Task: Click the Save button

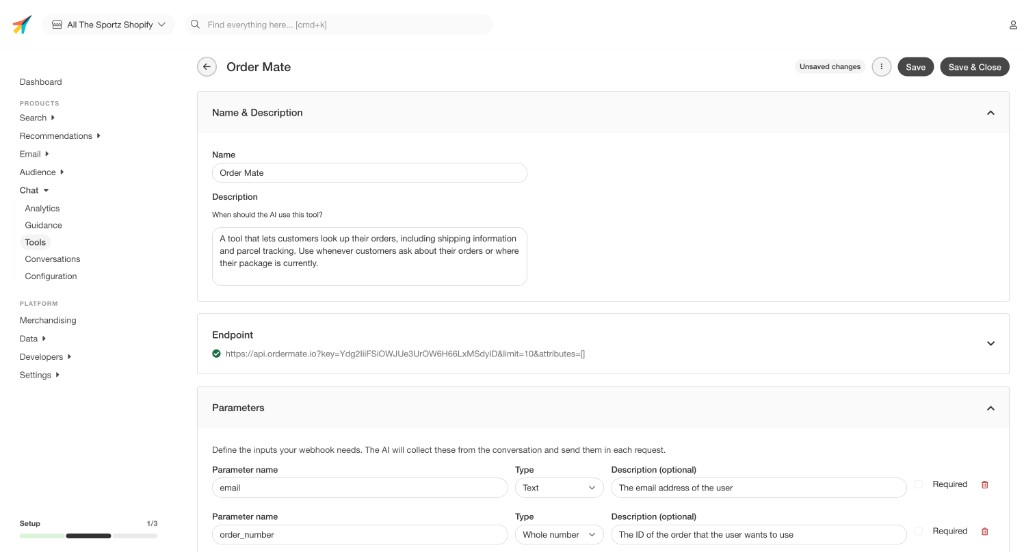Action: [915, 67]
